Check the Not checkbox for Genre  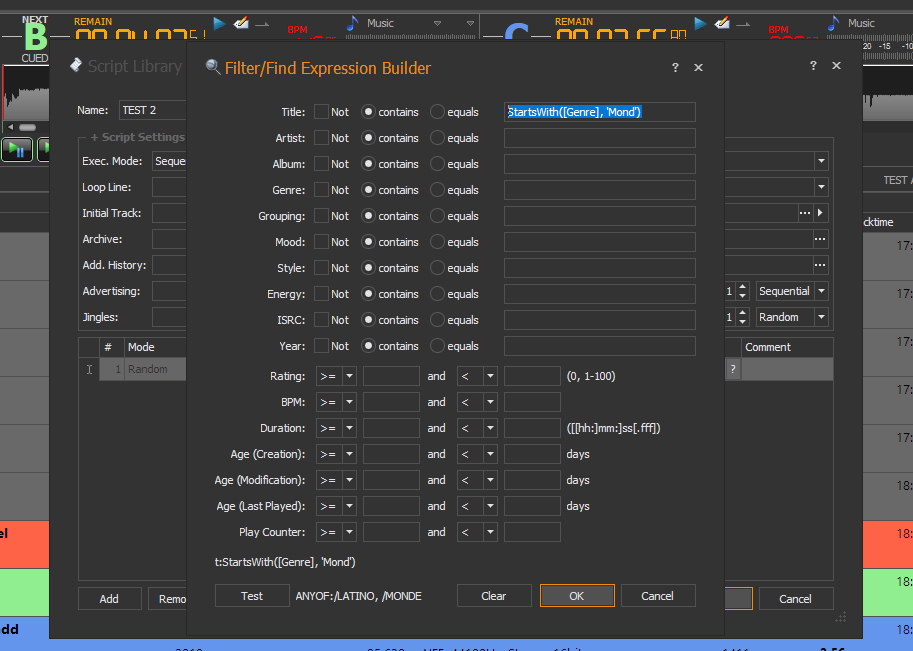tap(322, 190)
